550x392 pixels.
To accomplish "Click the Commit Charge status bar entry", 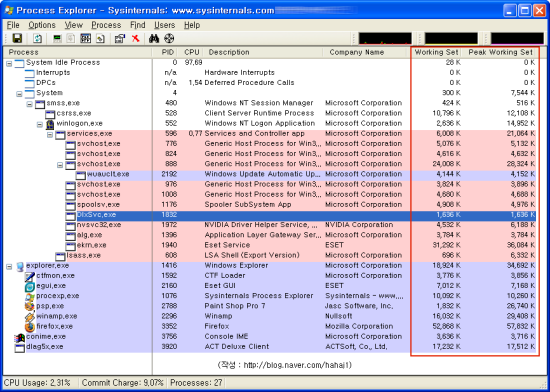I will [123, 383].
